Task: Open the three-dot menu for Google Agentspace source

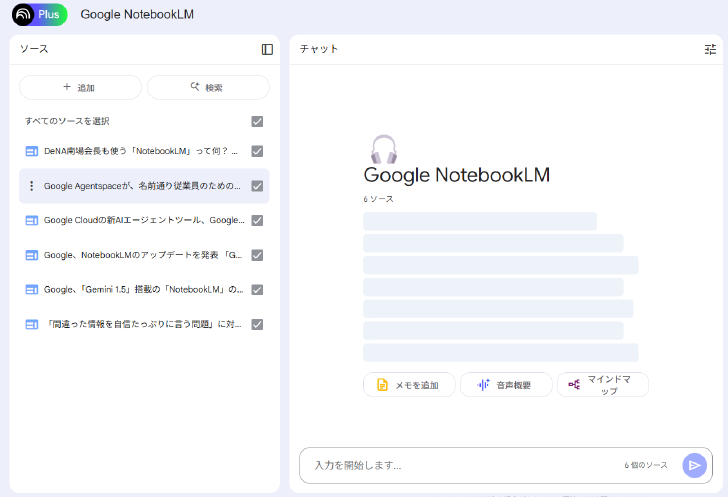Action: coord(32,186)
